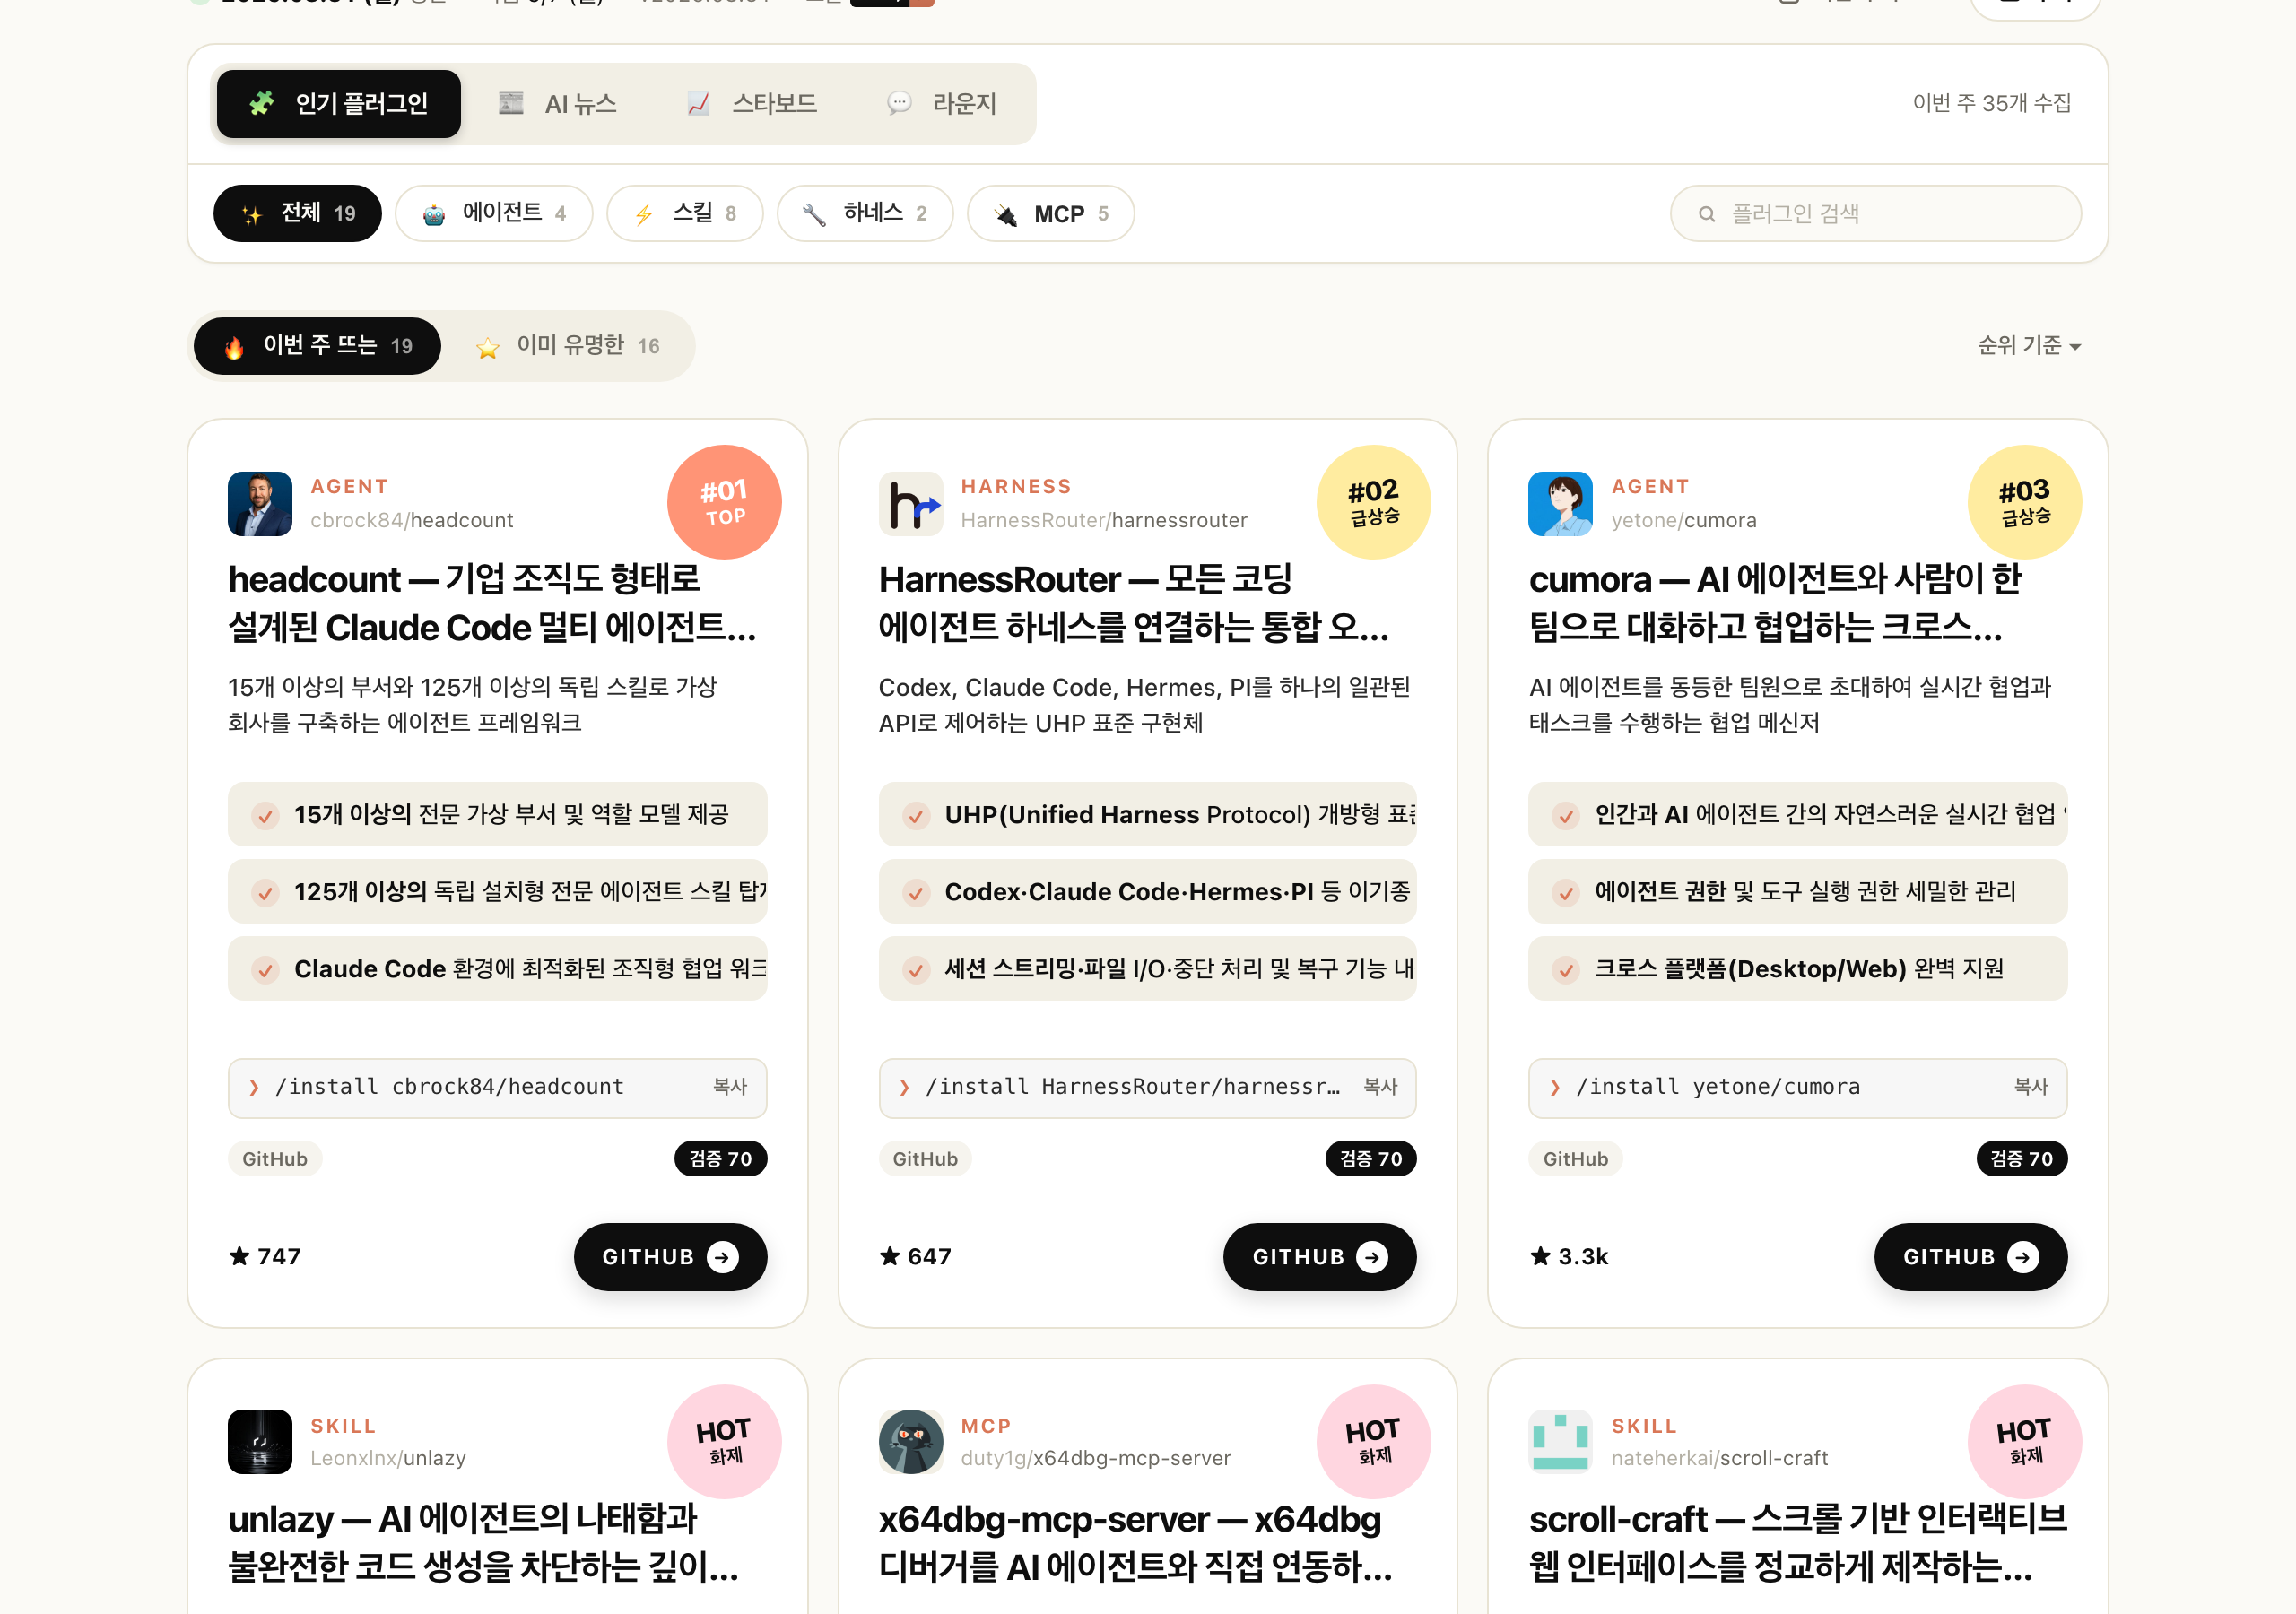
Task: Open the 라운지 tab
Action: tap(941, 104)
